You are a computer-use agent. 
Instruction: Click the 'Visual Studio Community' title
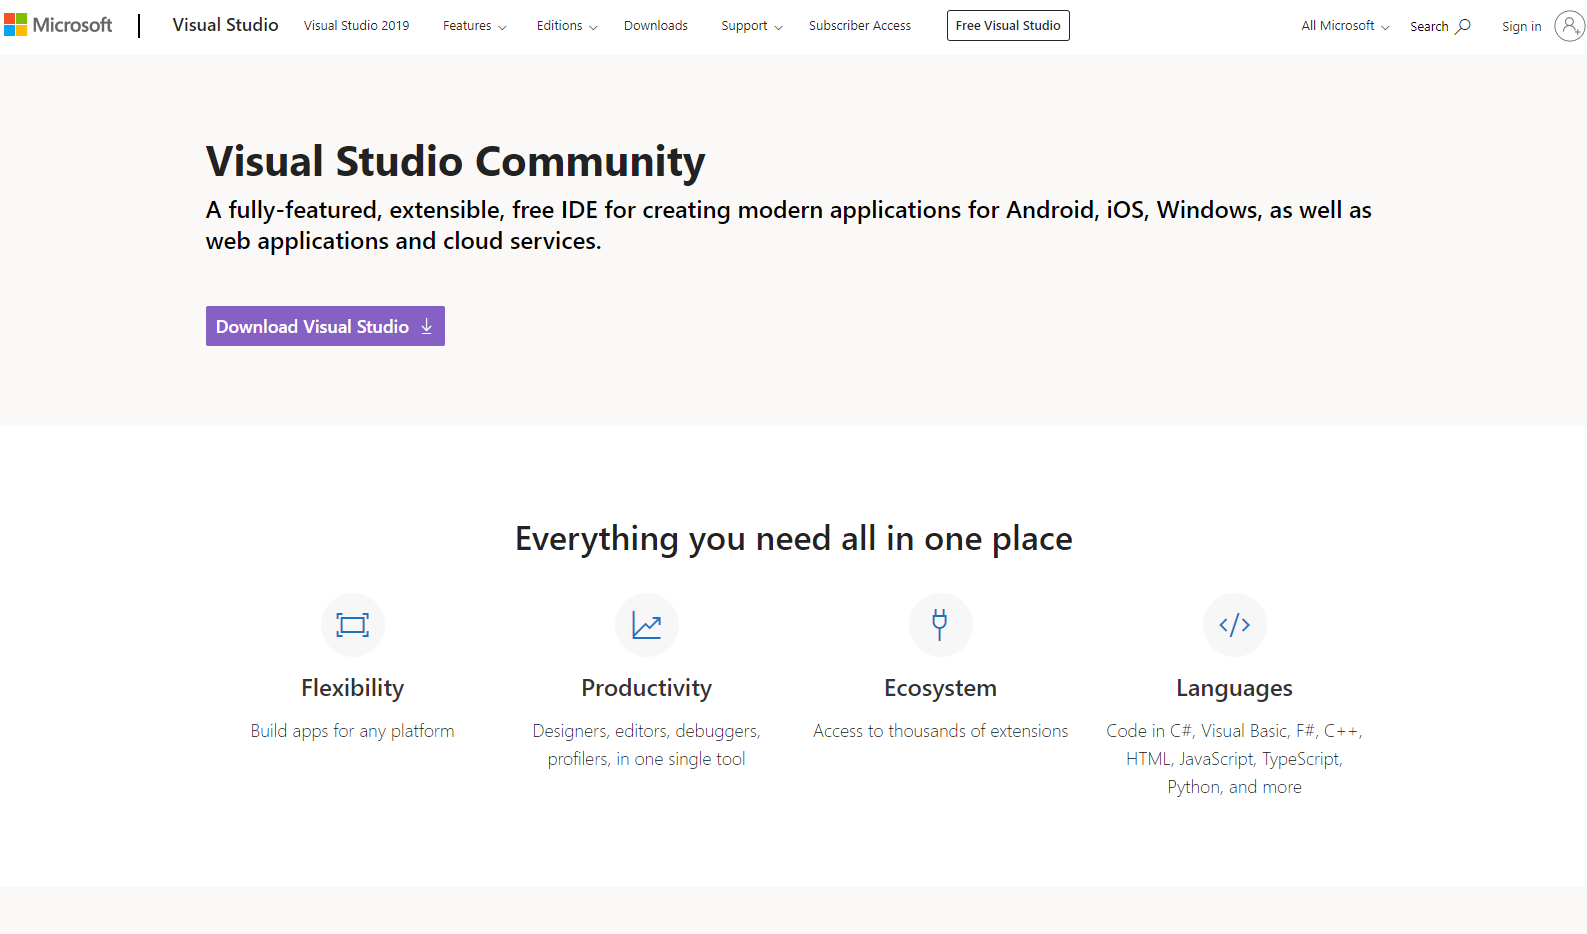(456, 162)
